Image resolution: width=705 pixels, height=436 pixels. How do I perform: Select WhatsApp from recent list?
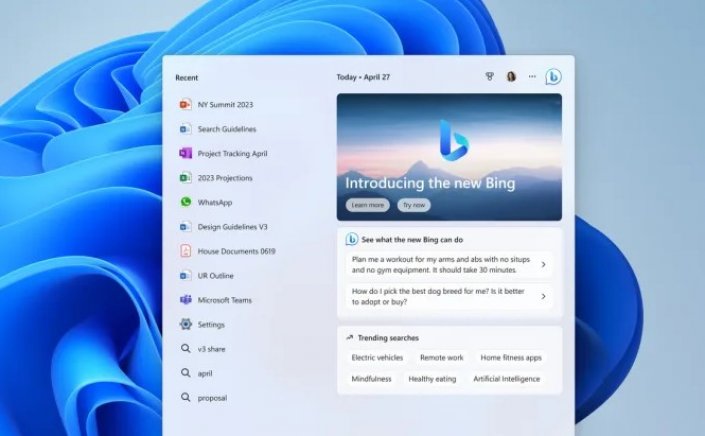[215, 202]
